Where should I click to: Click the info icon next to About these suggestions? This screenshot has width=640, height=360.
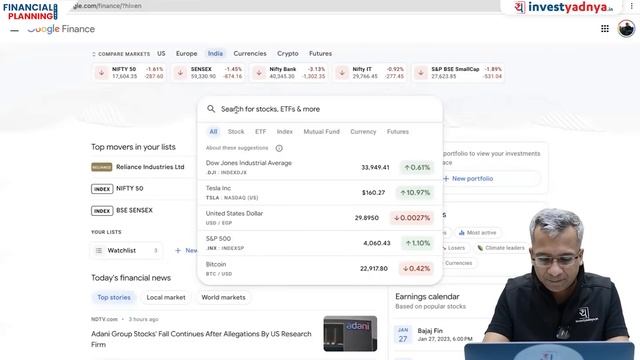point(279,148)
